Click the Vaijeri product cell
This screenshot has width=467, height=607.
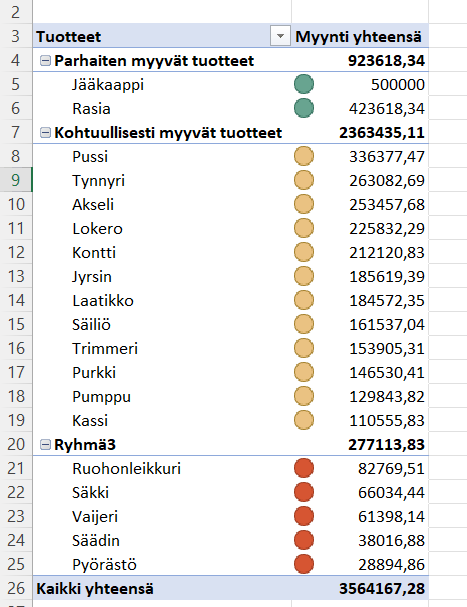[162, 516]
